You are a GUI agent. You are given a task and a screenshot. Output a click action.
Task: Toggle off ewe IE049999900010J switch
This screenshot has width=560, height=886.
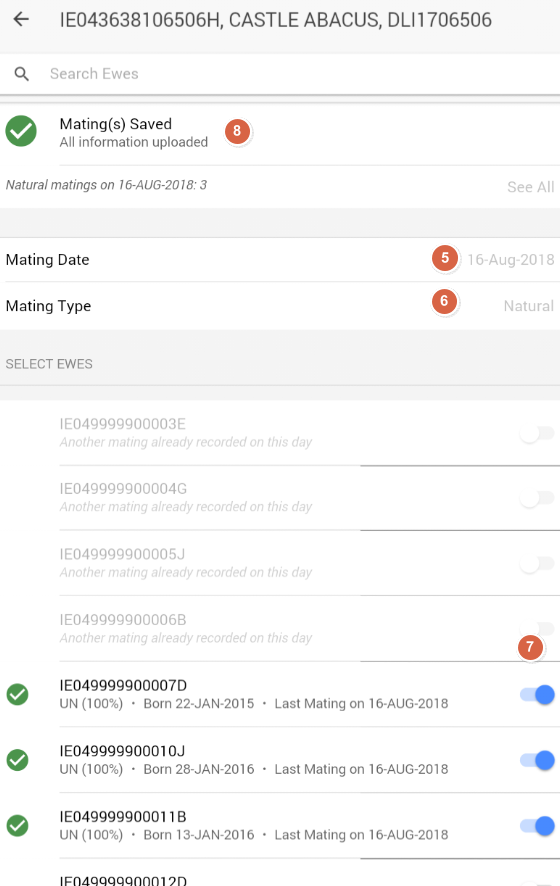click(x=537, y=760)
